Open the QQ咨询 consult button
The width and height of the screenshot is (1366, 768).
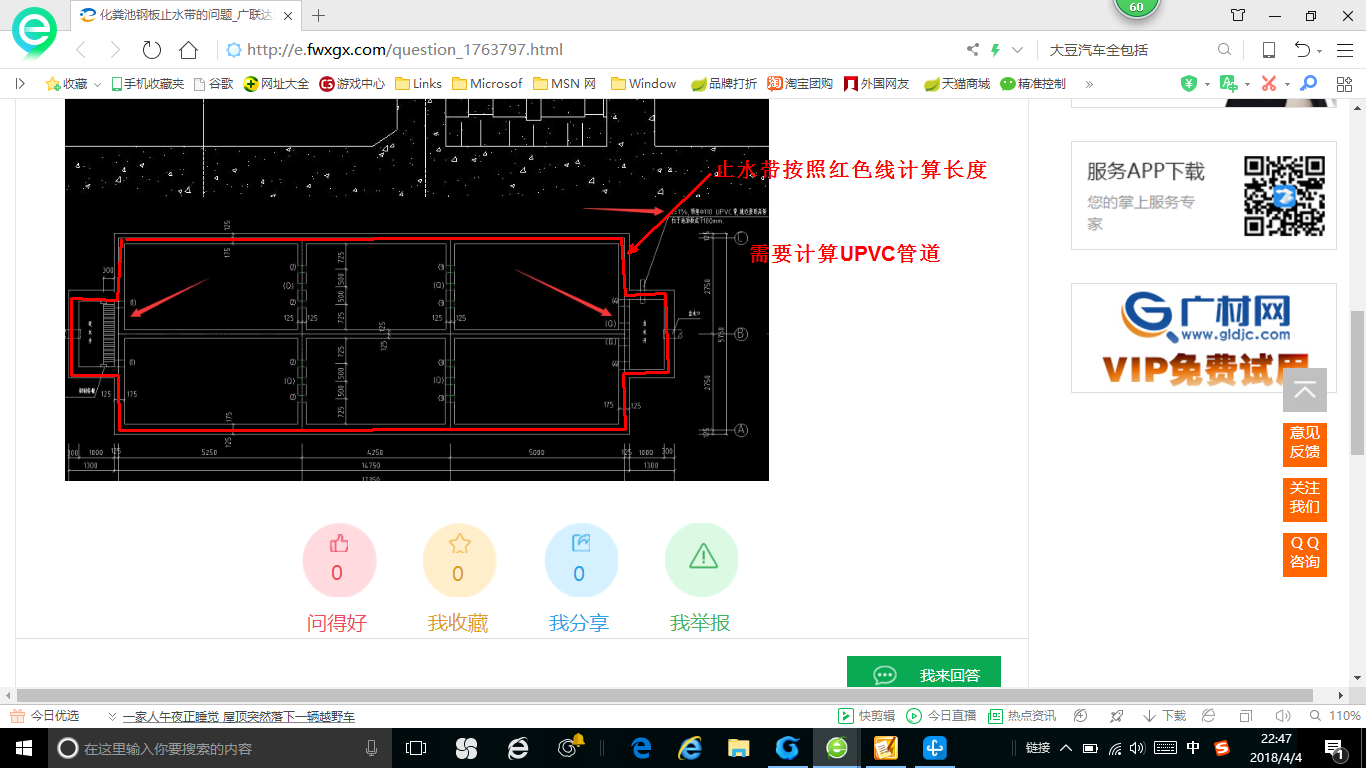1305,554
